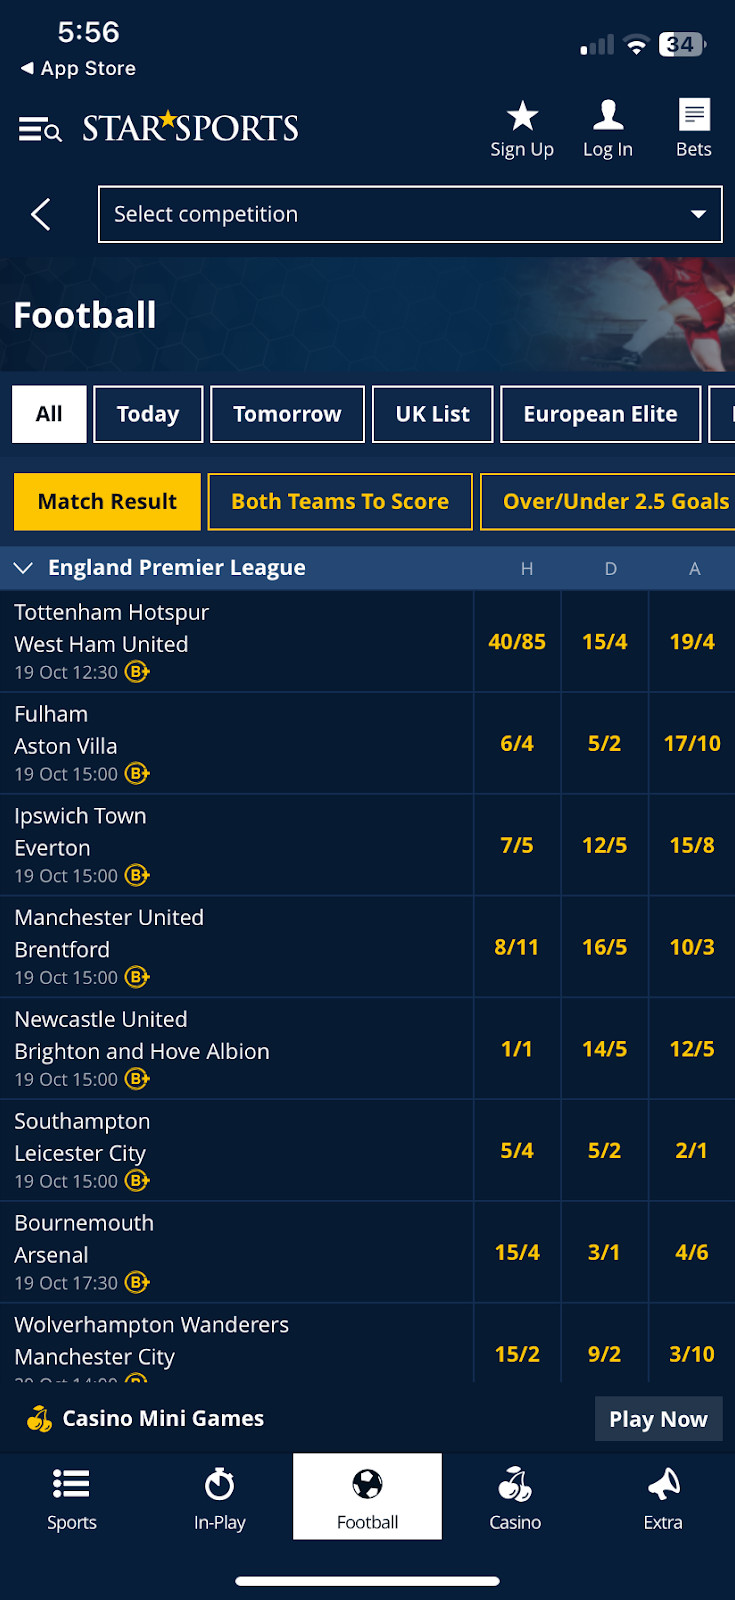
Task: Go back using the left arrow
Action: click(41, 214)
